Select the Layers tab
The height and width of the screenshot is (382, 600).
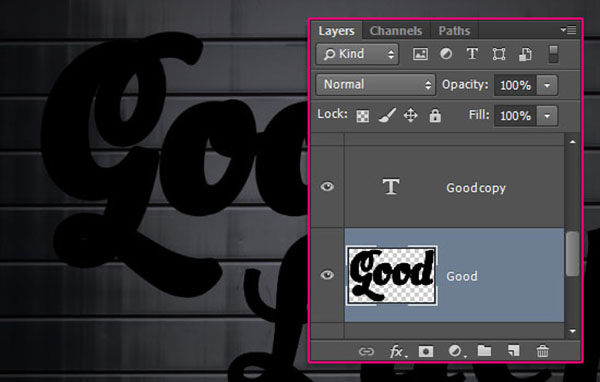[x=336, y=31]
